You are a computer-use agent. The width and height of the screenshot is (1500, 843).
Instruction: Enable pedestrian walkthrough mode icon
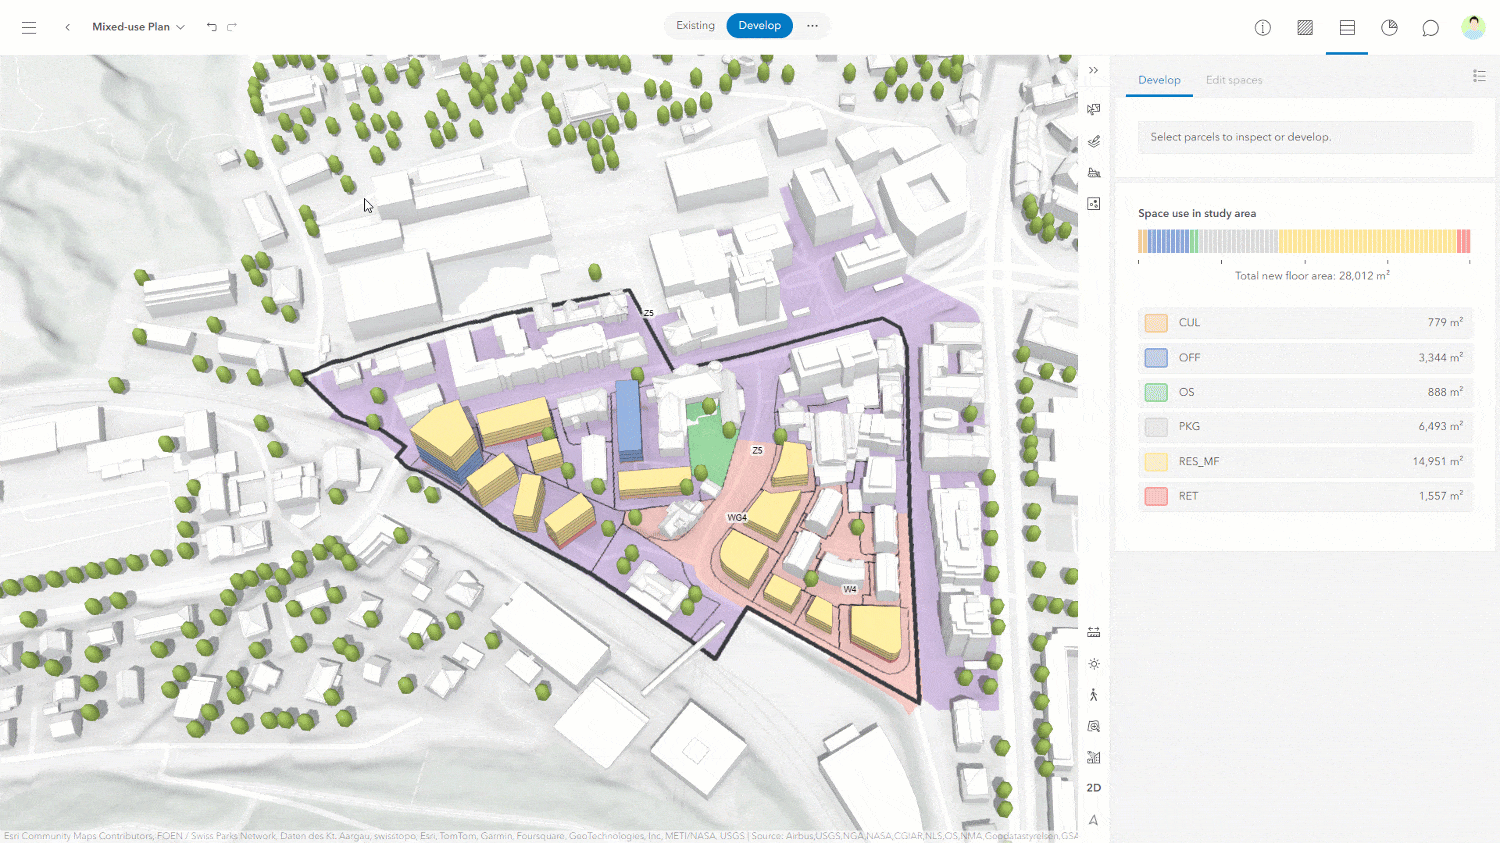click(x=1093, y=694)
